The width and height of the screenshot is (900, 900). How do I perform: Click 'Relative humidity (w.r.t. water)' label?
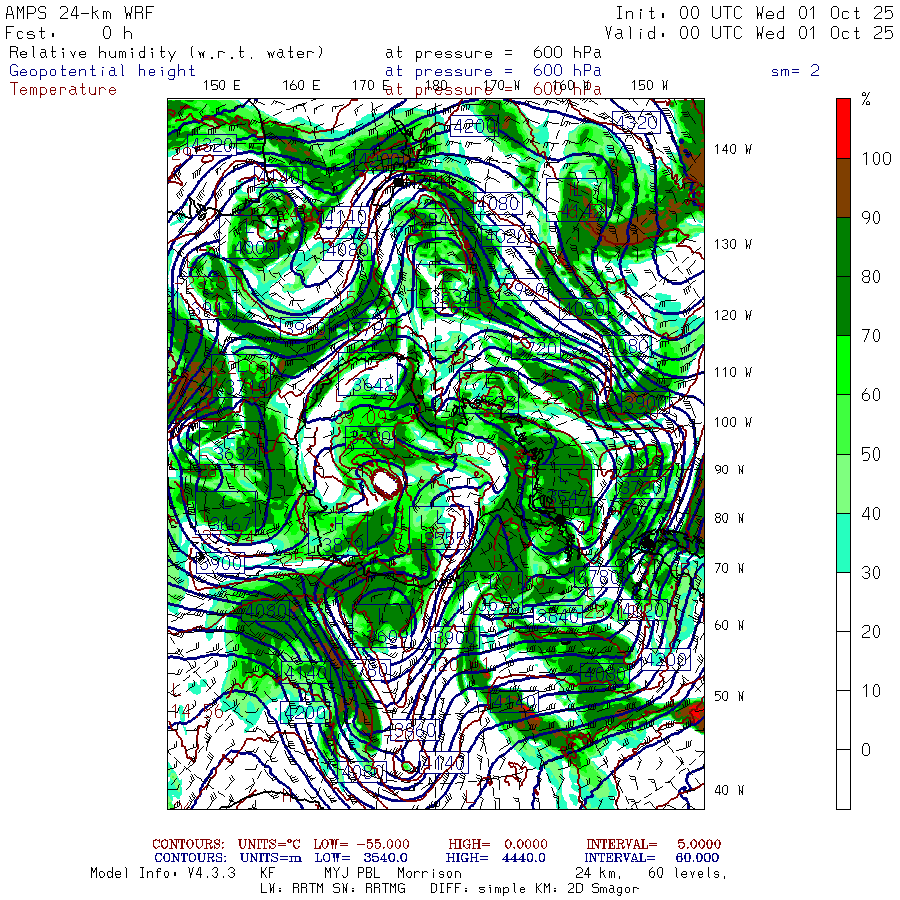coord(167,53)
